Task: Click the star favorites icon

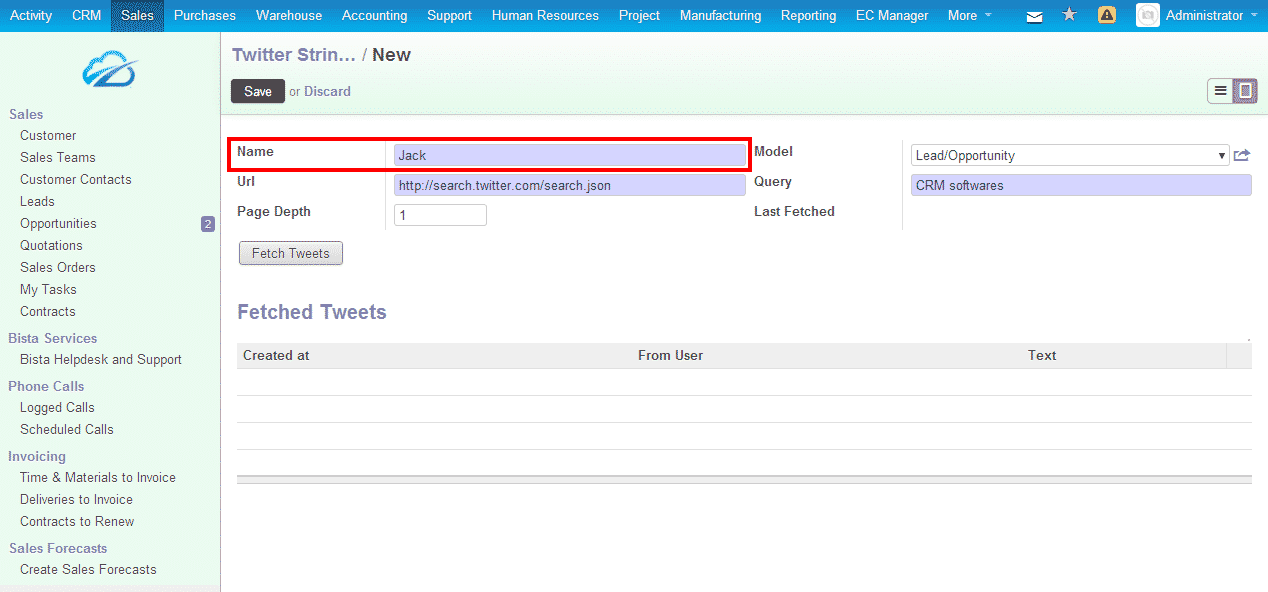Action: point(1069,15)
